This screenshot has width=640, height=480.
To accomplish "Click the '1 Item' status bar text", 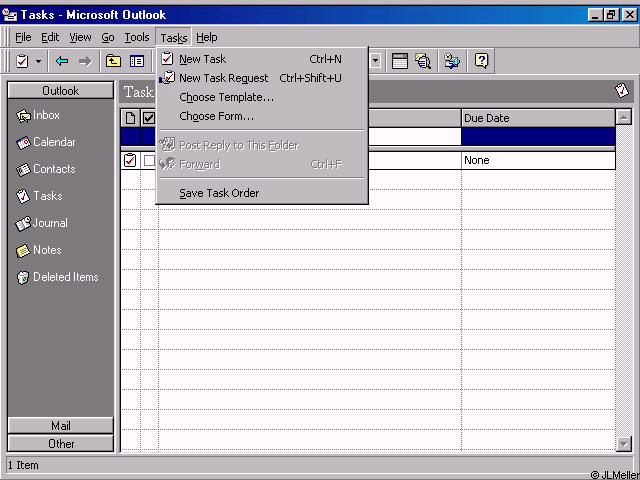I will coord(23,465).
